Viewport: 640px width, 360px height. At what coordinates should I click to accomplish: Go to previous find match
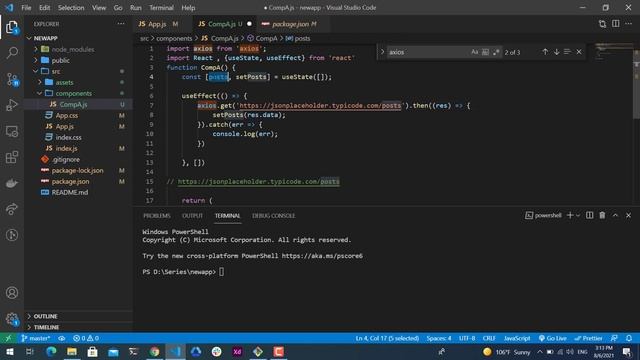[545, 52]
